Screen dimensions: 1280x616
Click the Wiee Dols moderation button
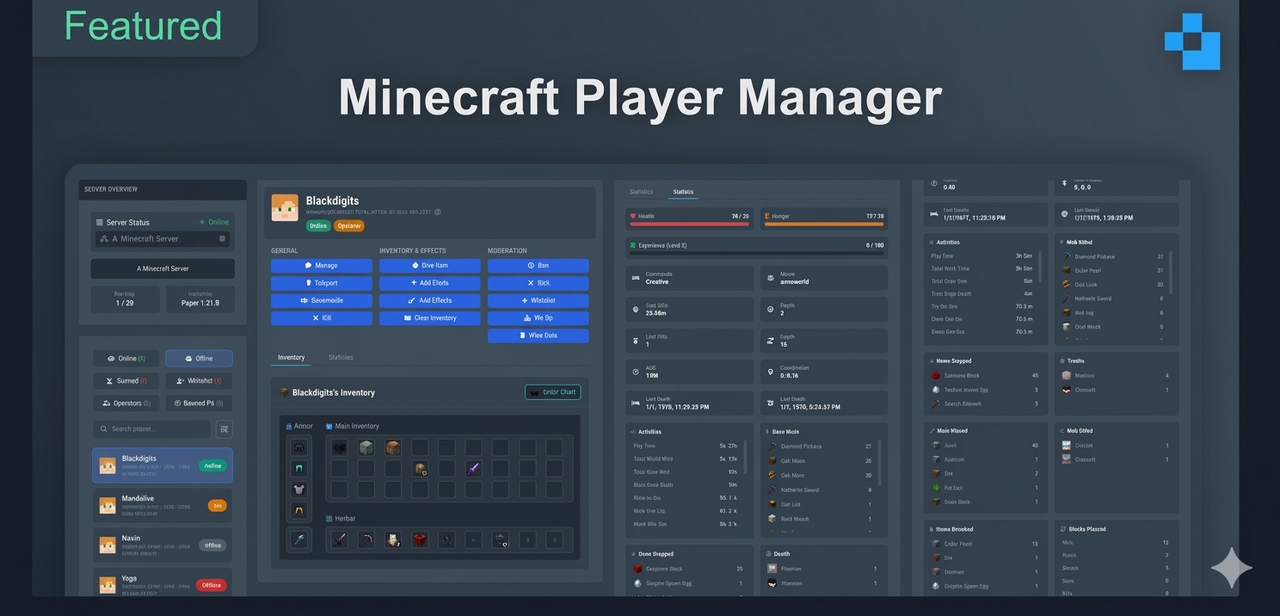[x=538, y=336]
